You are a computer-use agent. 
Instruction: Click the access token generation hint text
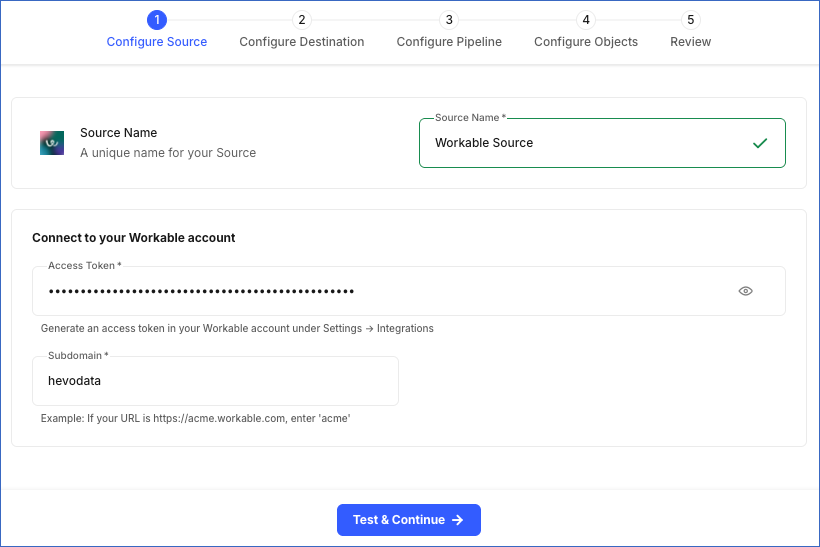click(237, 328)
